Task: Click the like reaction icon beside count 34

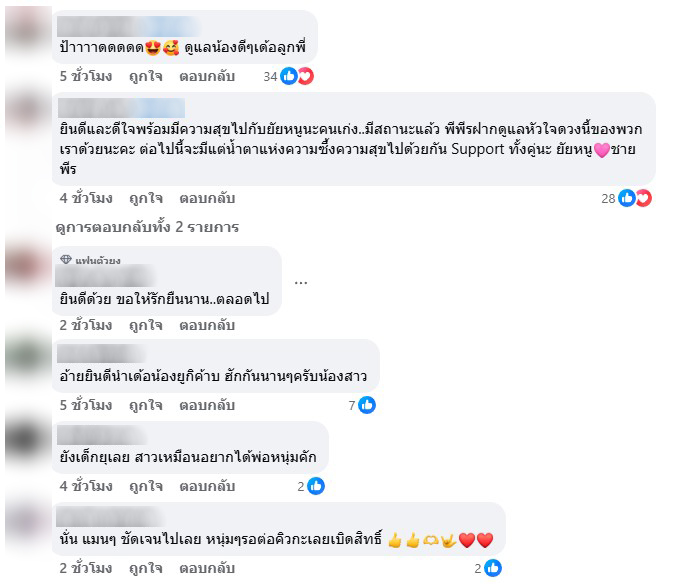Action: pos(289,76)
